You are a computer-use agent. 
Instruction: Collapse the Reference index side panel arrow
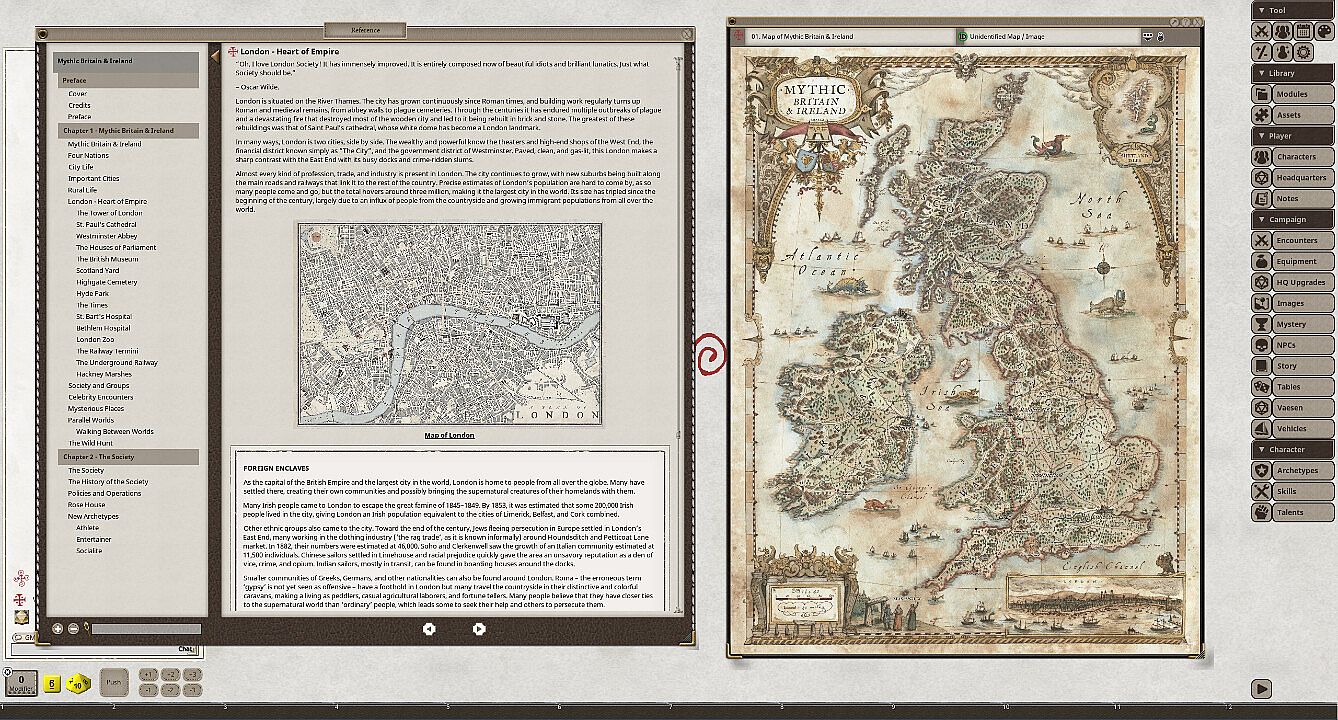[215, 56]
